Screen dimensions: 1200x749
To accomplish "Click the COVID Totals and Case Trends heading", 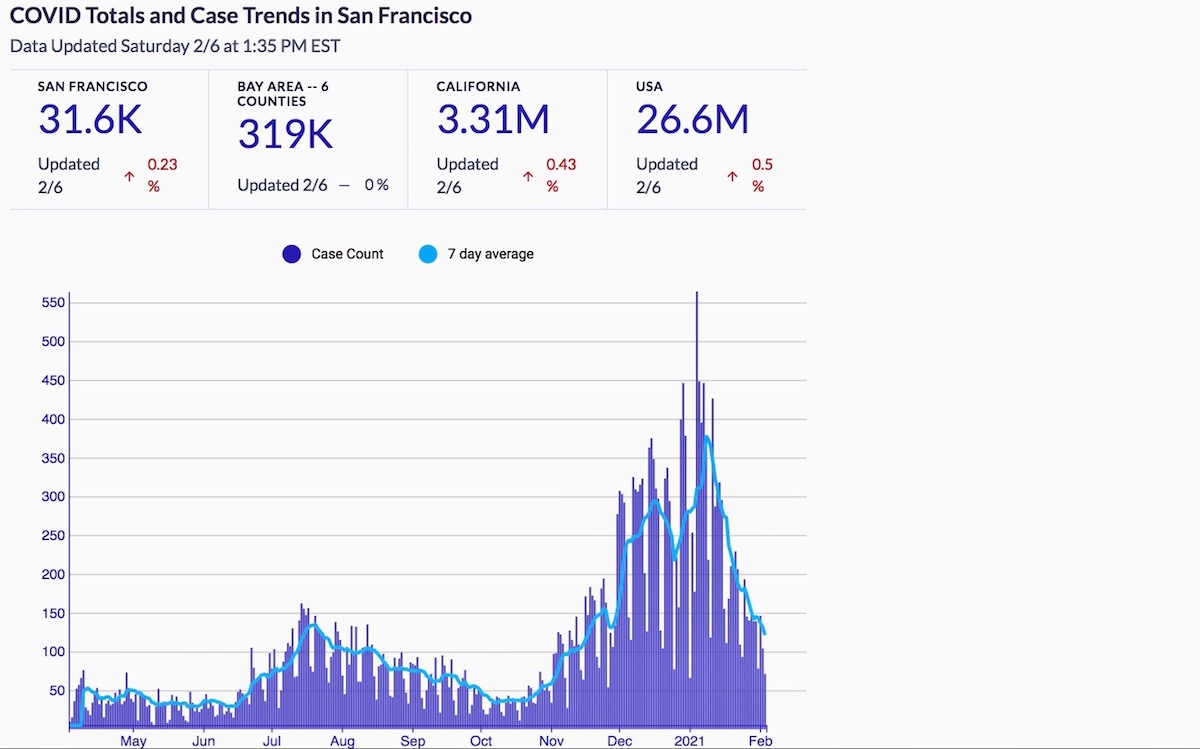I will pyautogui.click(x=240, y=16).
